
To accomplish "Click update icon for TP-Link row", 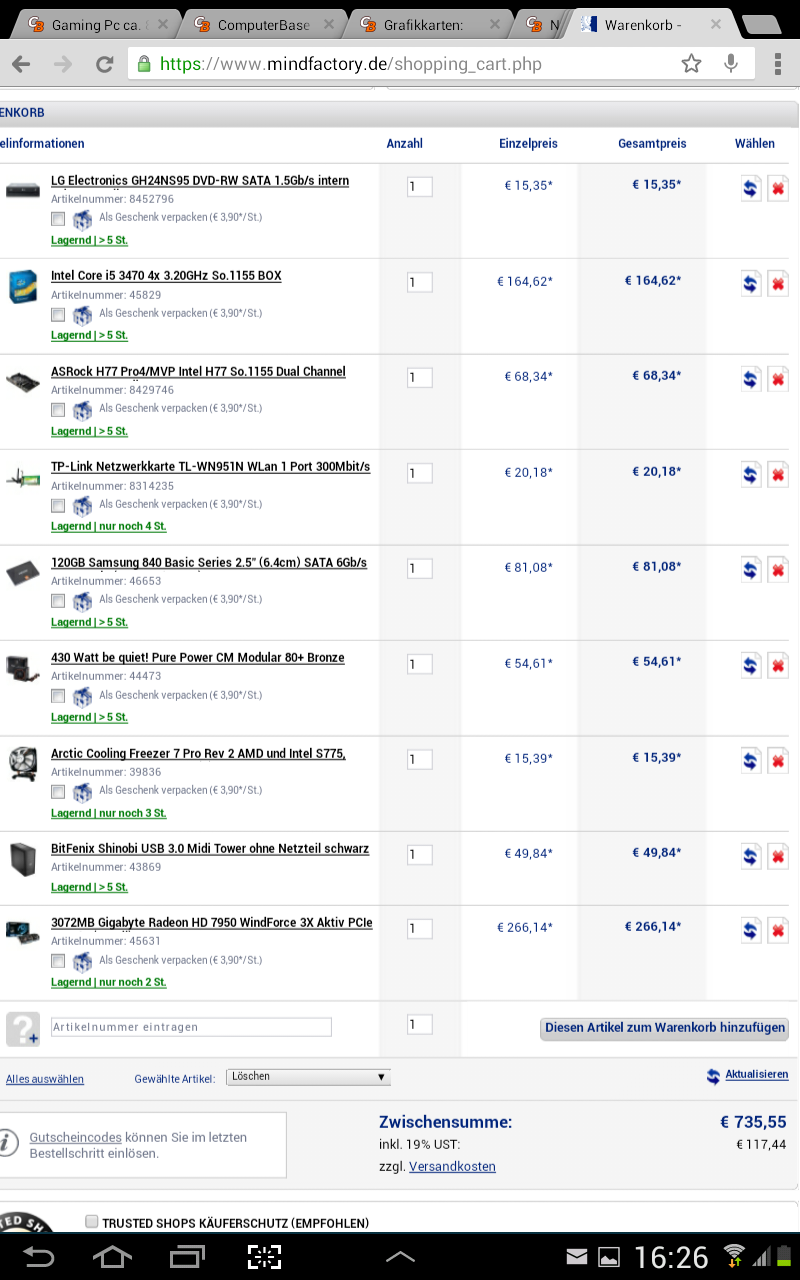I will point(751,475).
